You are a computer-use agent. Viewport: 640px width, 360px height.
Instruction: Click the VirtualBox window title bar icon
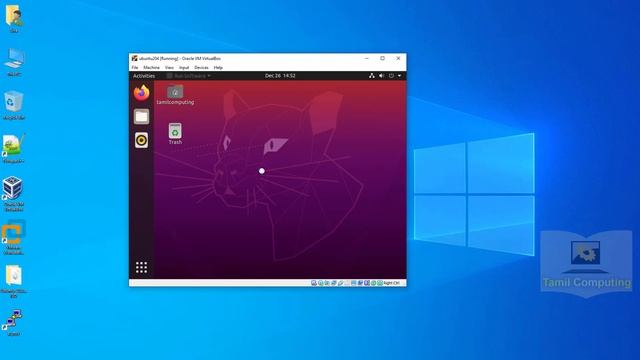(134, 58)
